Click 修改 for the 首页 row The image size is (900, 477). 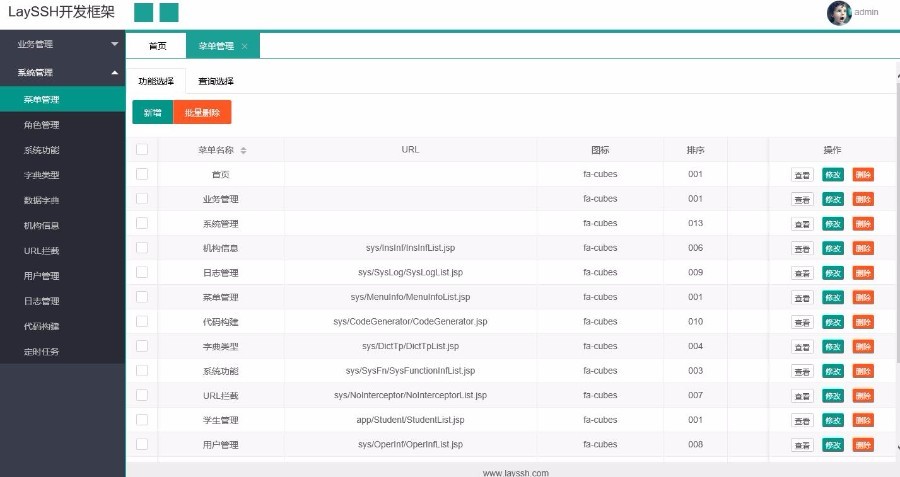tap(833, 175)
